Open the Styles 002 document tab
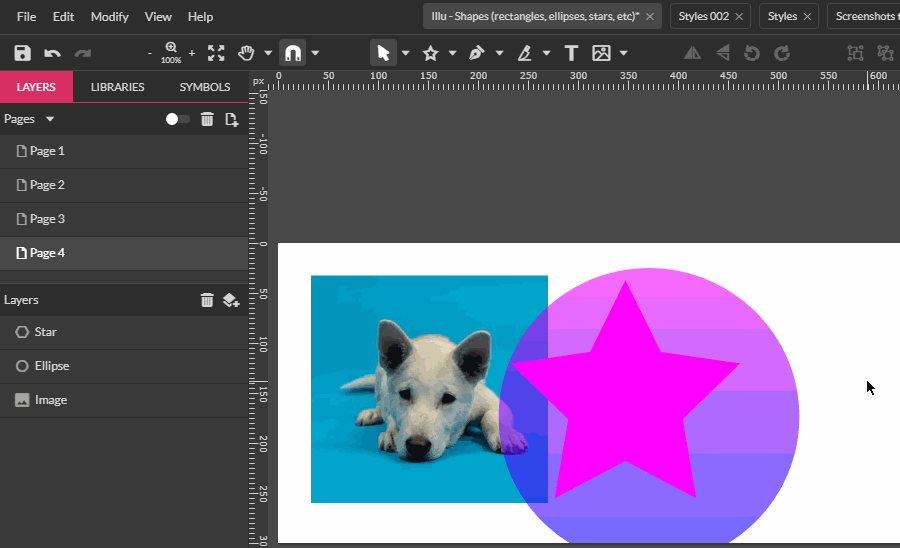900x548 pixels. 706,16
